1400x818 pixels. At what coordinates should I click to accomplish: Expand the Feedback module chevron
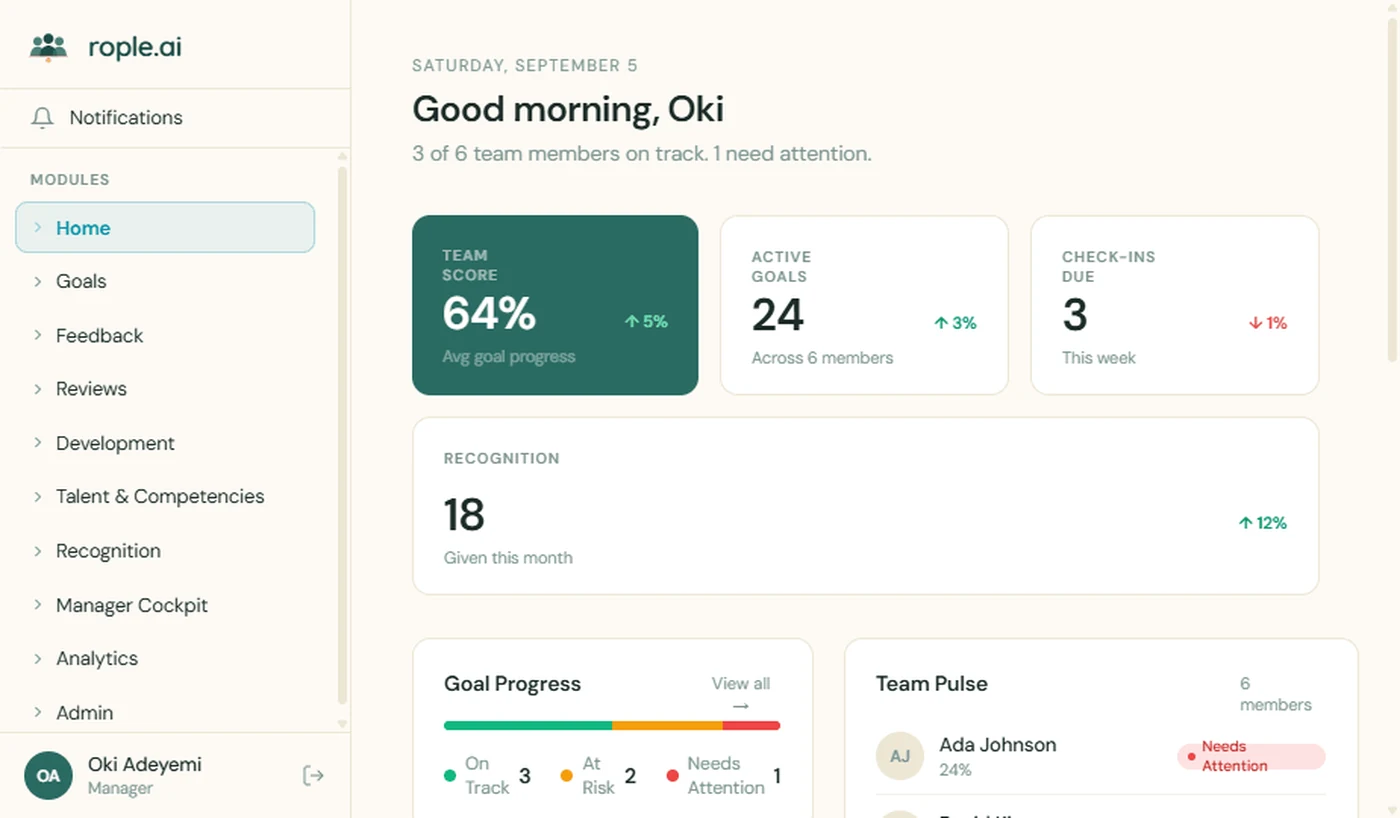click(38, 335)
